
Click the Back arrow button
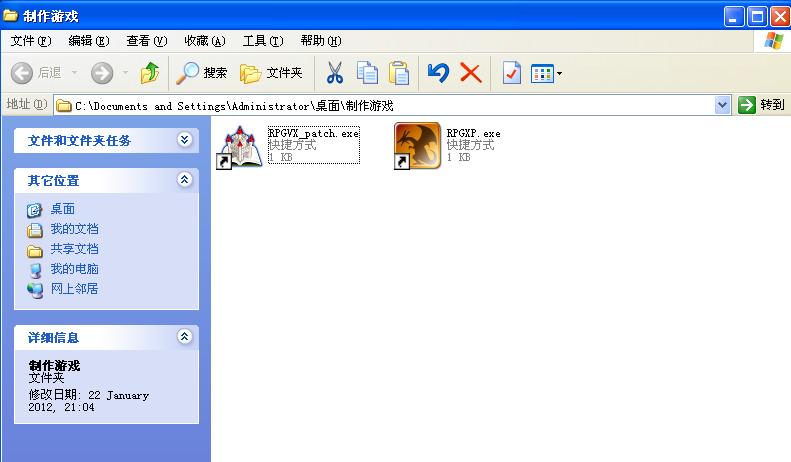[x=22, y=73]
